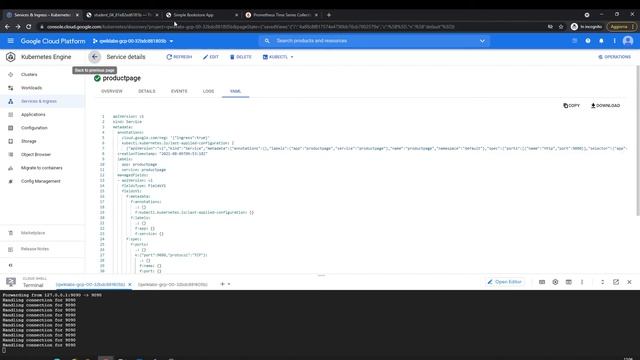The height and width of the screenshot is (360, 640).
Task: Open Workloads in the sidebar
Action: click(31, 88)
